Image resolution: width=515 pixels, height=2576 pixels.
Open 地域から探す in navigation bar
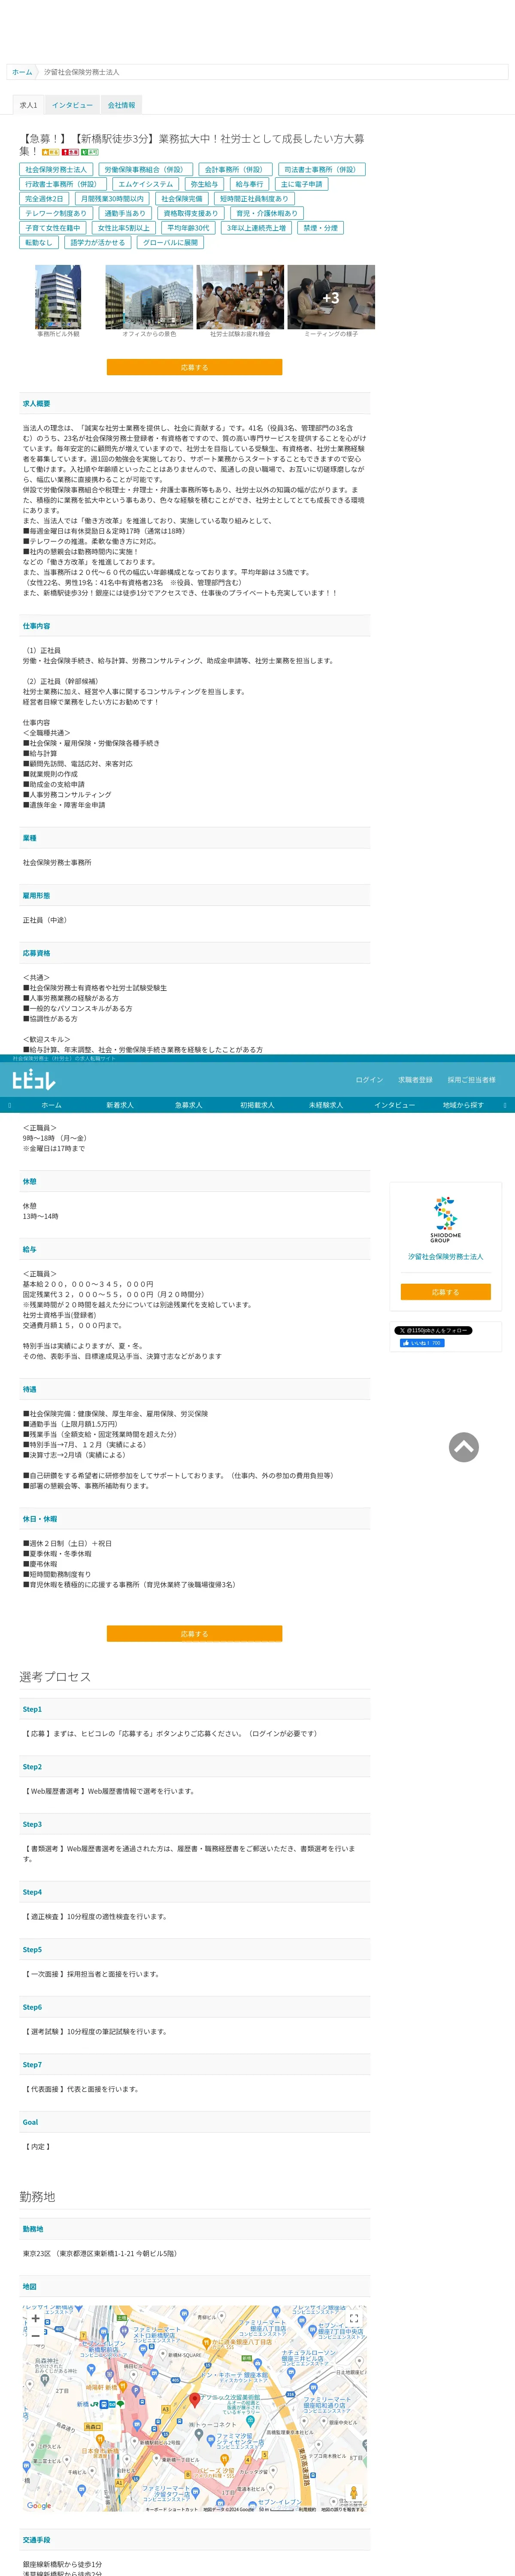pos(463,1105)
